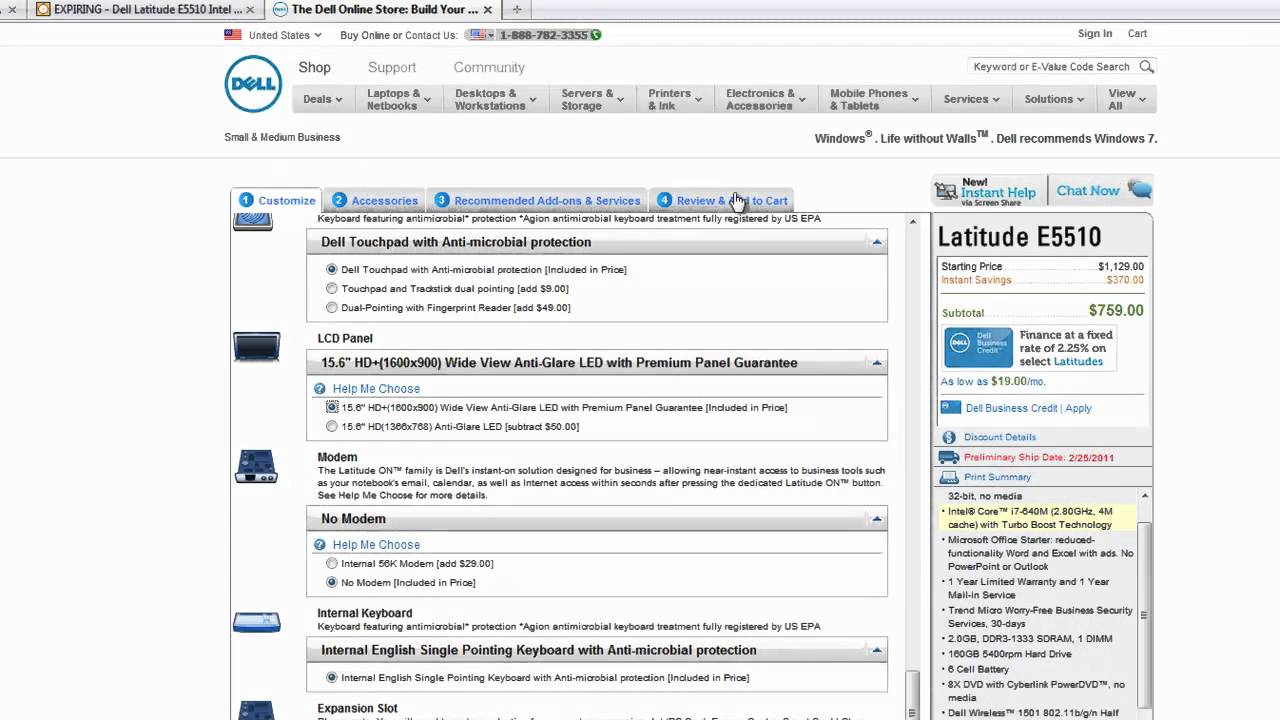Select Dell Touchpad with Anti-microbial protection option
This screenshot has height=720, width=1280.
point(332,269)
